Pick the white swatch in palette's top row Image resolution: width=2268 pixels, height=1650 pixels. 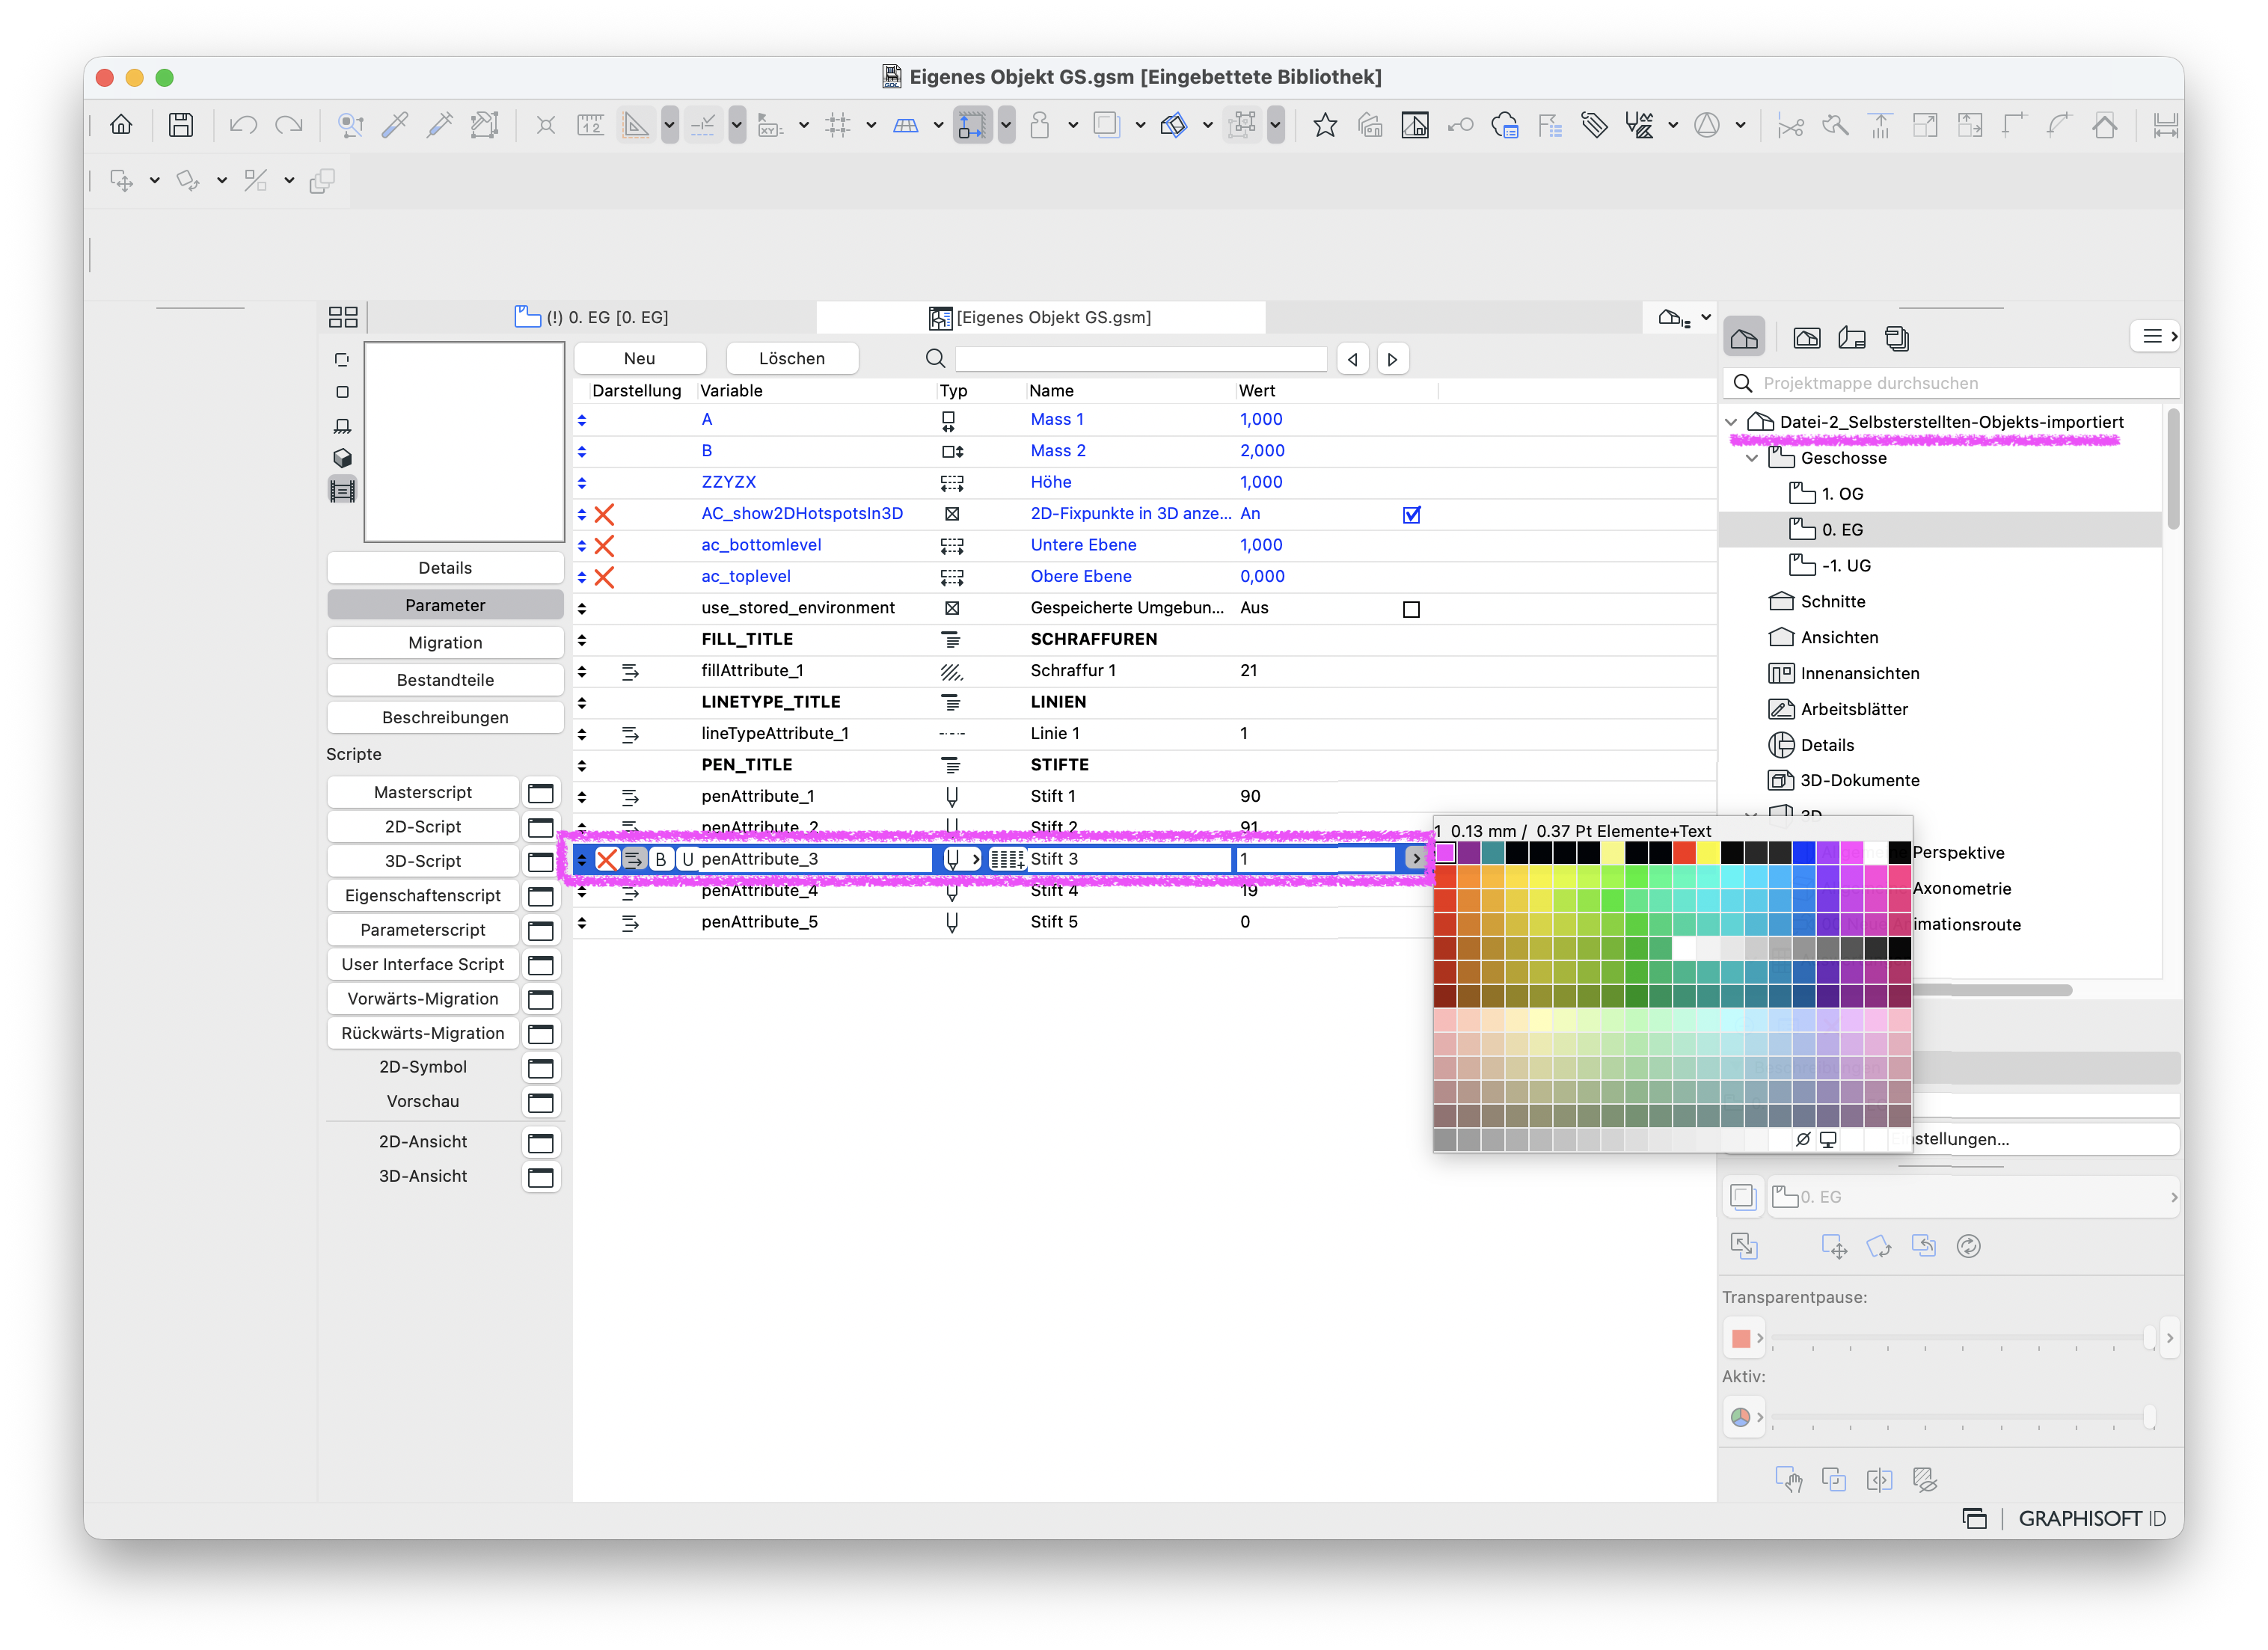coord(1875,852)
